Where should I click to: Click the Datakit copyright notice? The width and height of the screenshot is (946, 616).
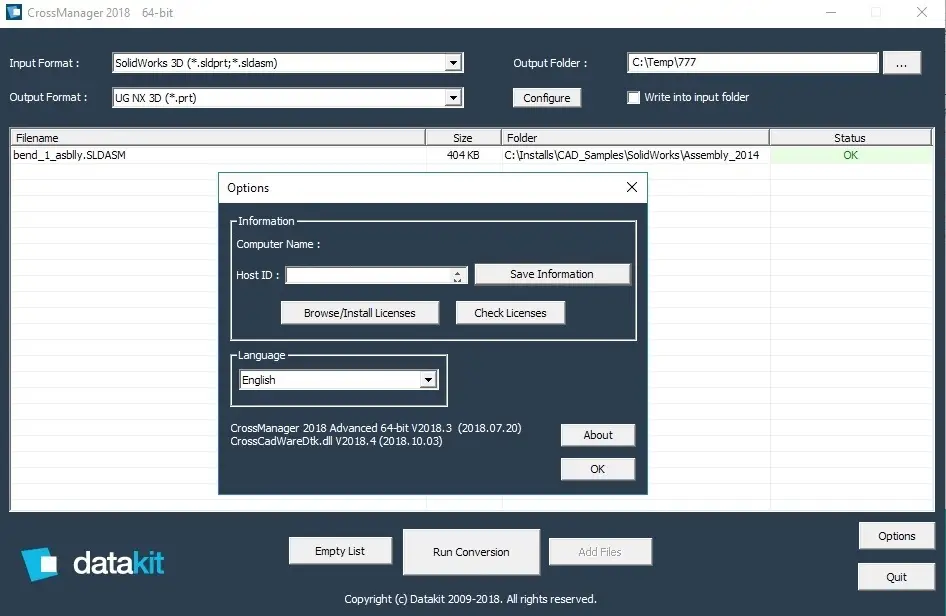471,599
